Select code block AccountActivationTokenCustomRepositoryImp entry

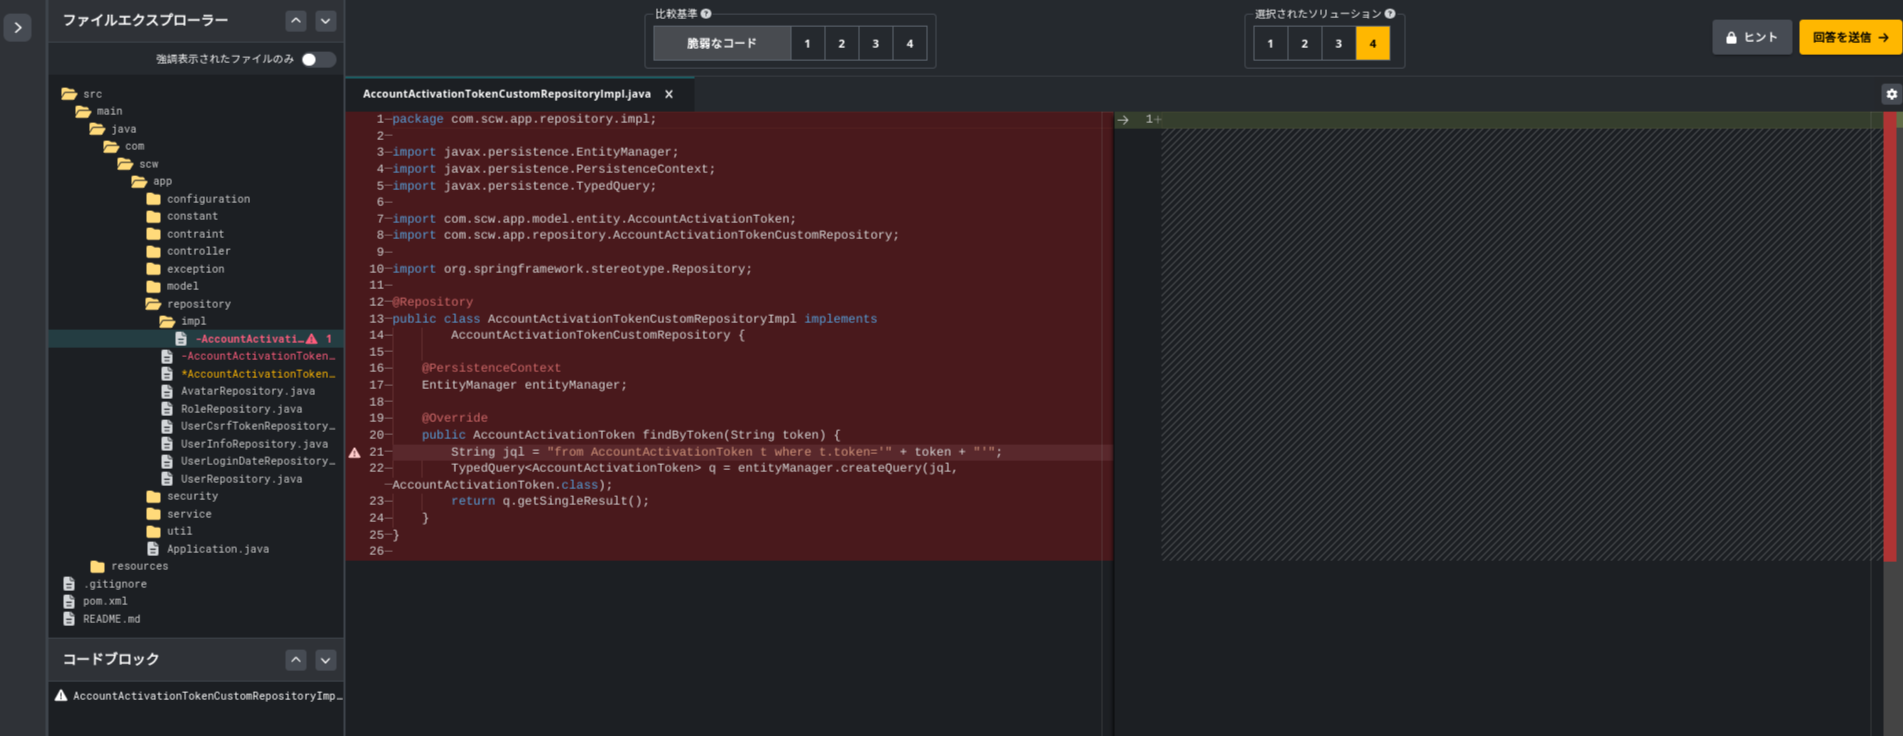click(198, 696)
